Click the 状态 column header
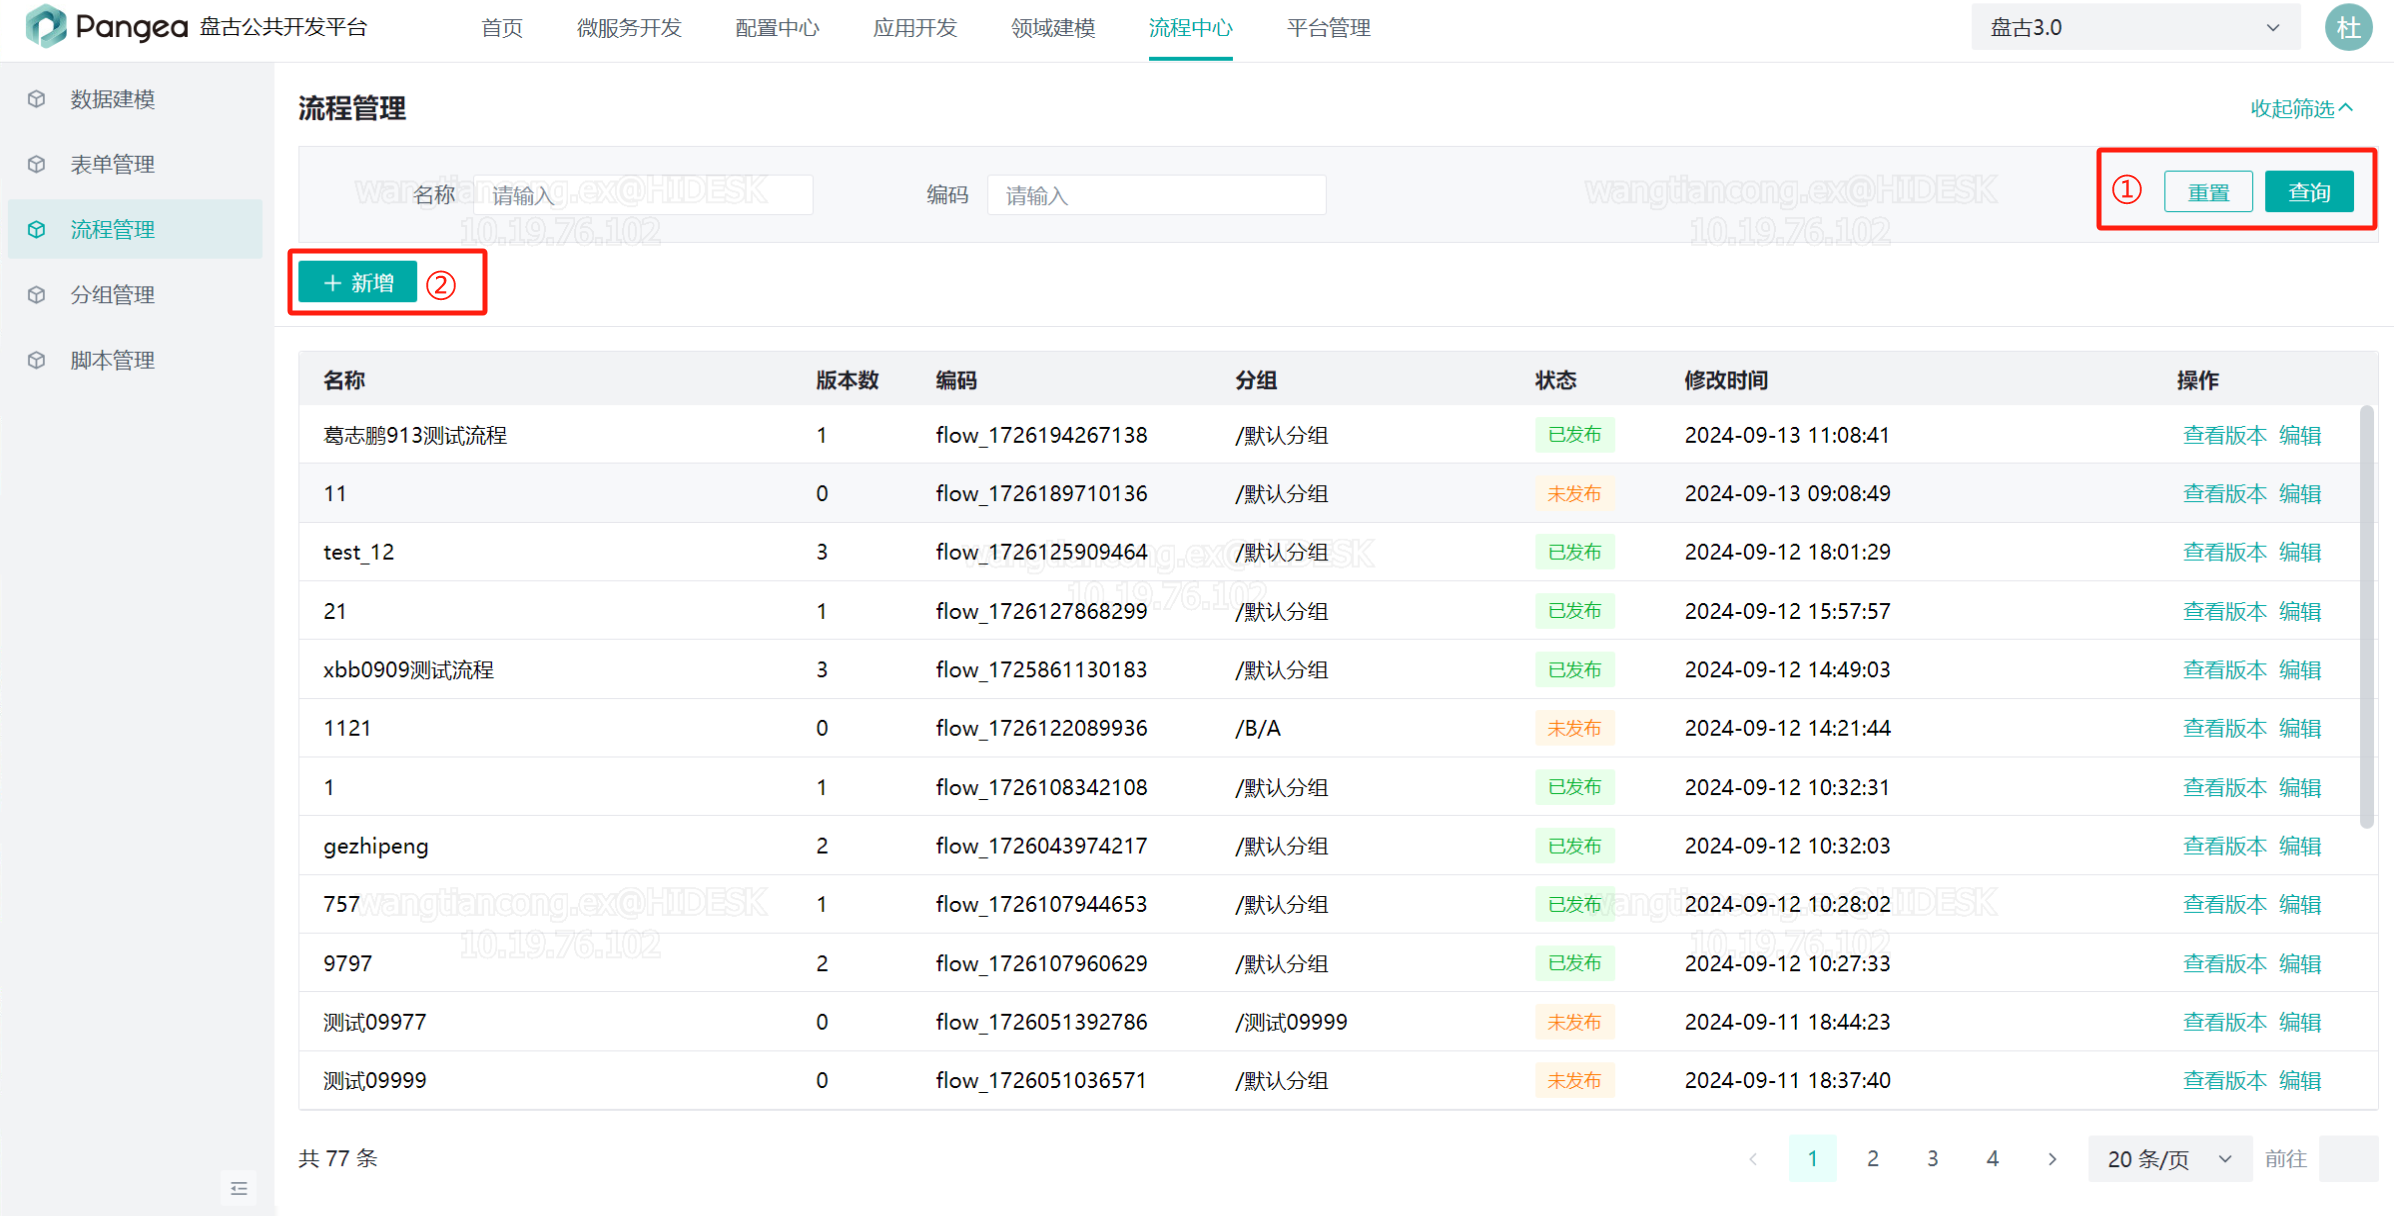This screenshot has height=1216, width=2394. [x=1556, y=380]
